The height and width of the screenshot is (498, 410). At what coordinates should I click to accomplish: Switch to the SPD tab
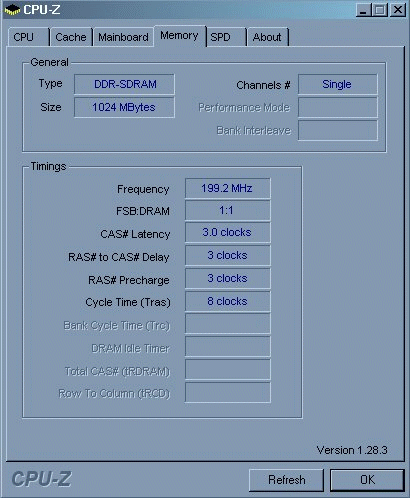click(x=226, y=37)
